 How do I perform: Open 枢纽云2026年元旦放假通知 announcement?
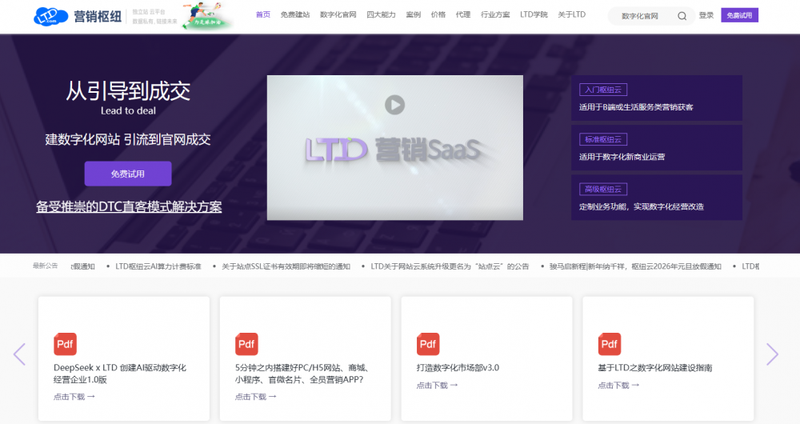click(x=635, y=266)
